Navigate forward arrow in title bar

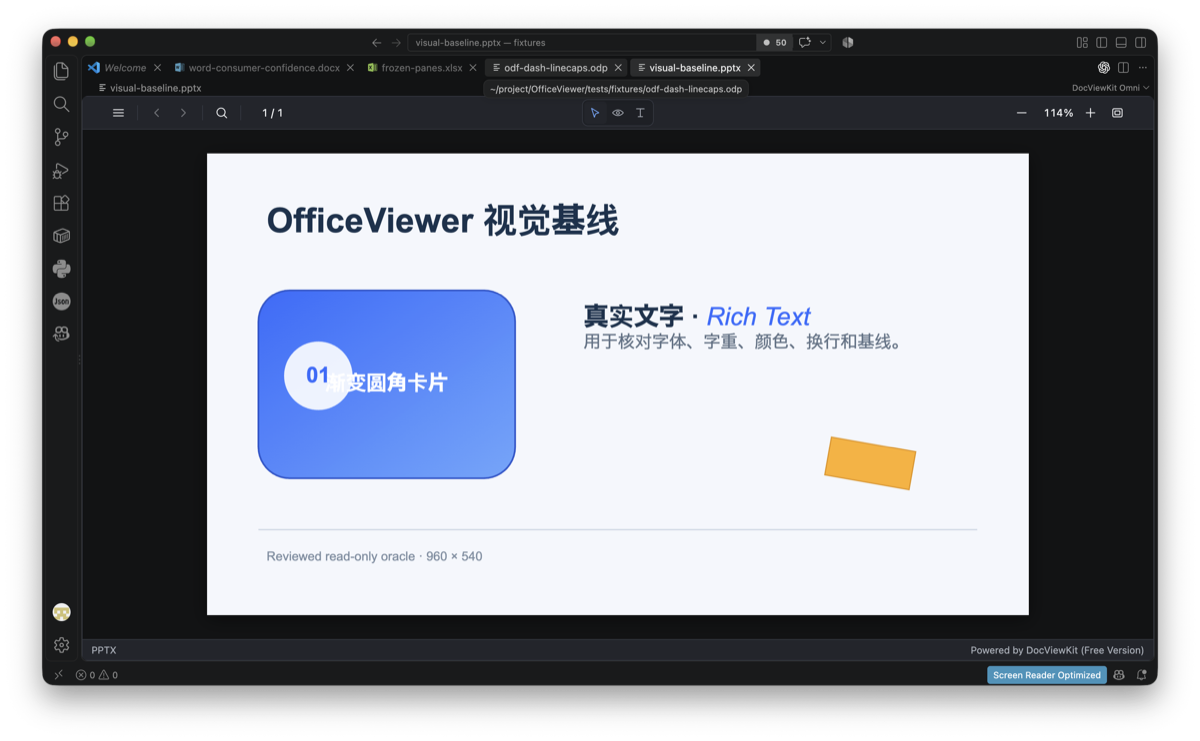click(396, 43)
